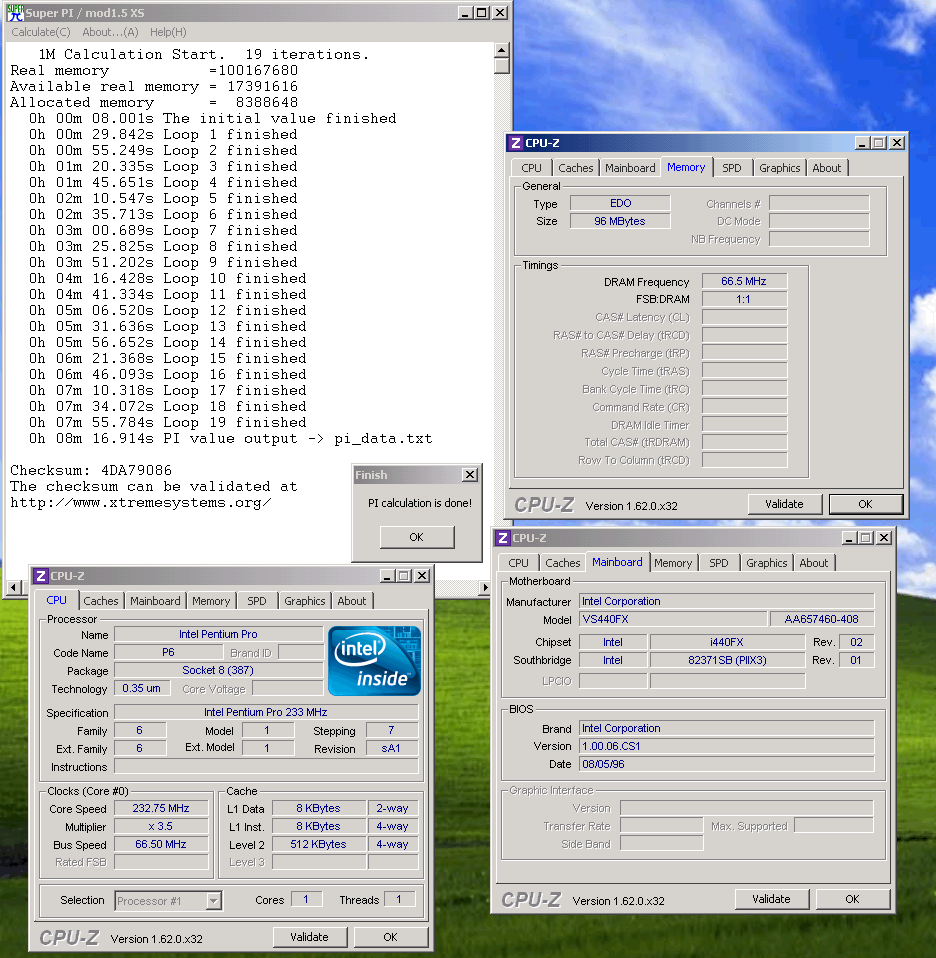Click the Core Speed value field
The height and width of the screenshot is (958, 936).
[x=160, y=808]
